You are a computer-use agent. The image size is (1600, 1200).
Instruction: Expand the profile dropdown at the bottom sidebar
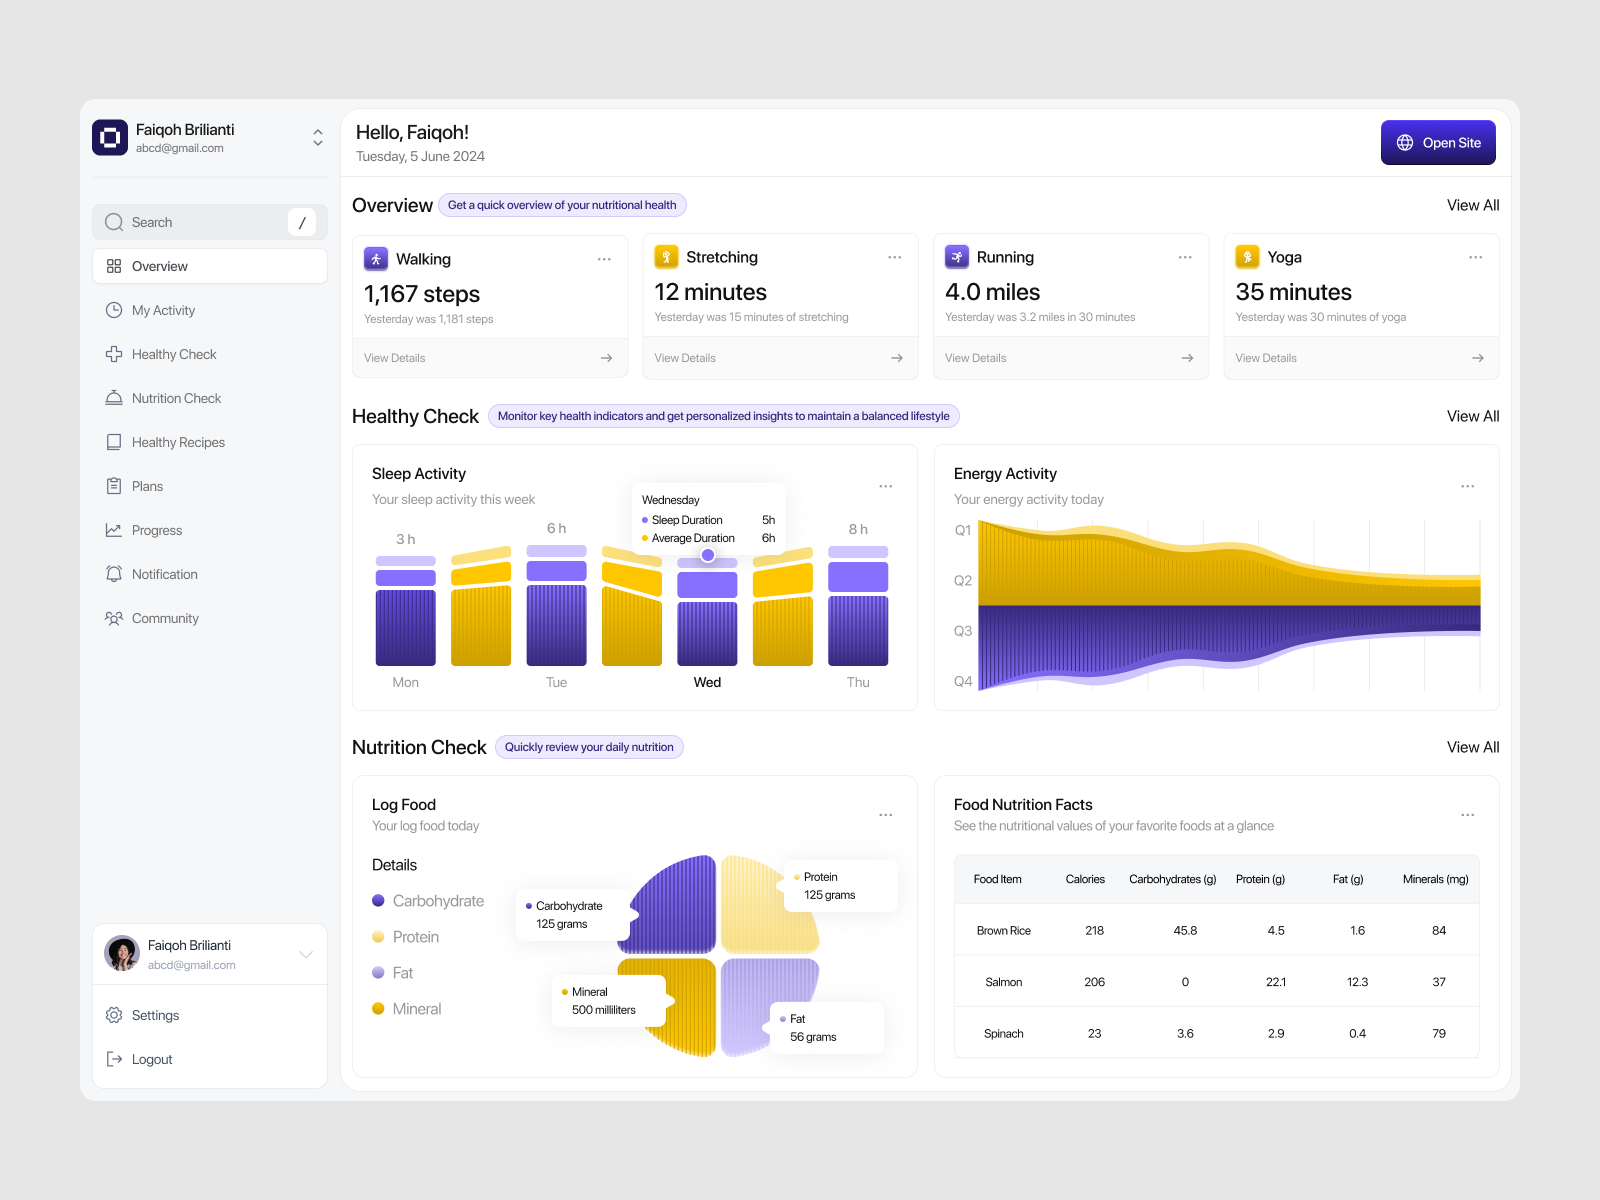tap(306, 954)
